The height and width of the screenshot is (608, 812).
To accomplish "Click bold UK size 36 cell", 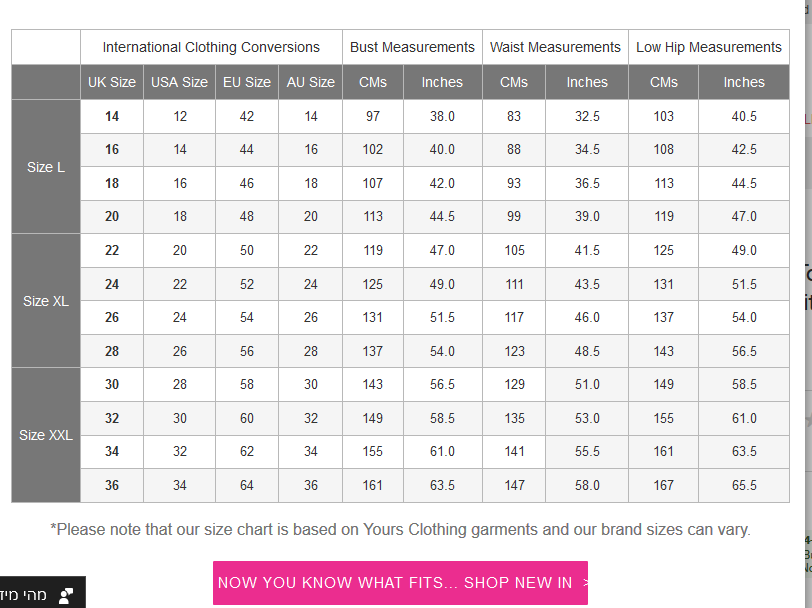I will click(x=112, y=485).
